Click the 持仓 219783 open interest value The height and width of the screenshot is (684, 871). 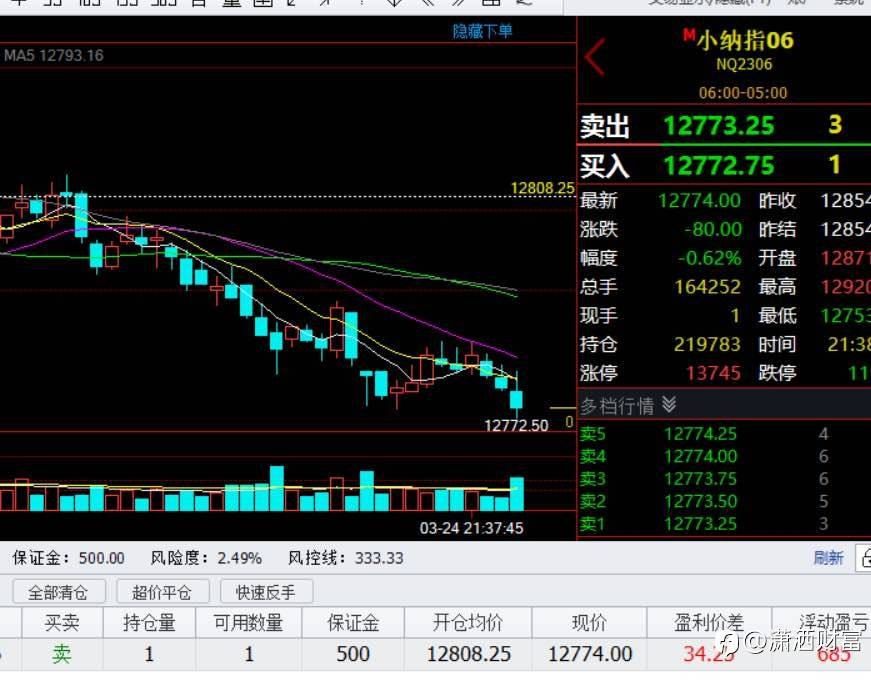tap(707, 345)
